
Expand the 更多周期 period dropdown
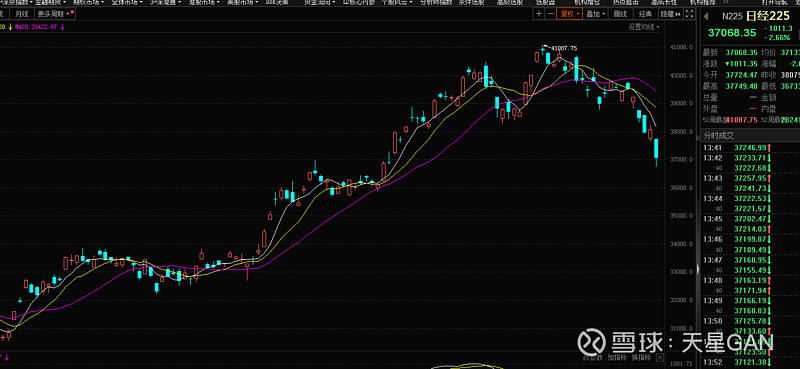(55, 14)
